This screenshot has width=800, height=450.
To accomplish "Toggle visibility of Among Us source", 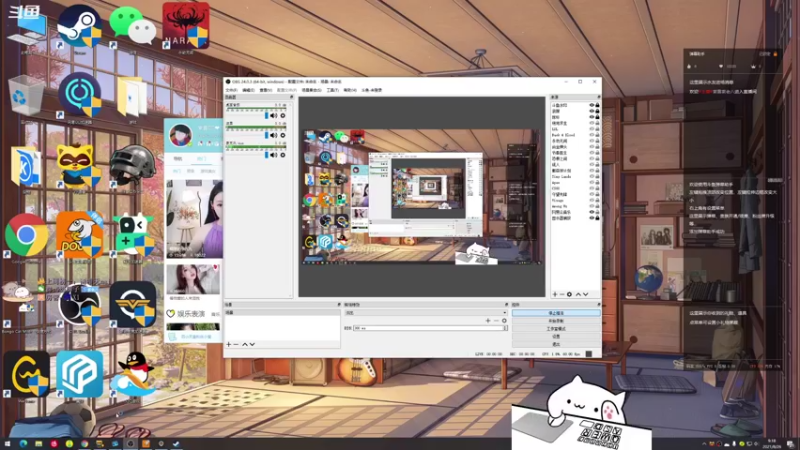I will point(592,206).
